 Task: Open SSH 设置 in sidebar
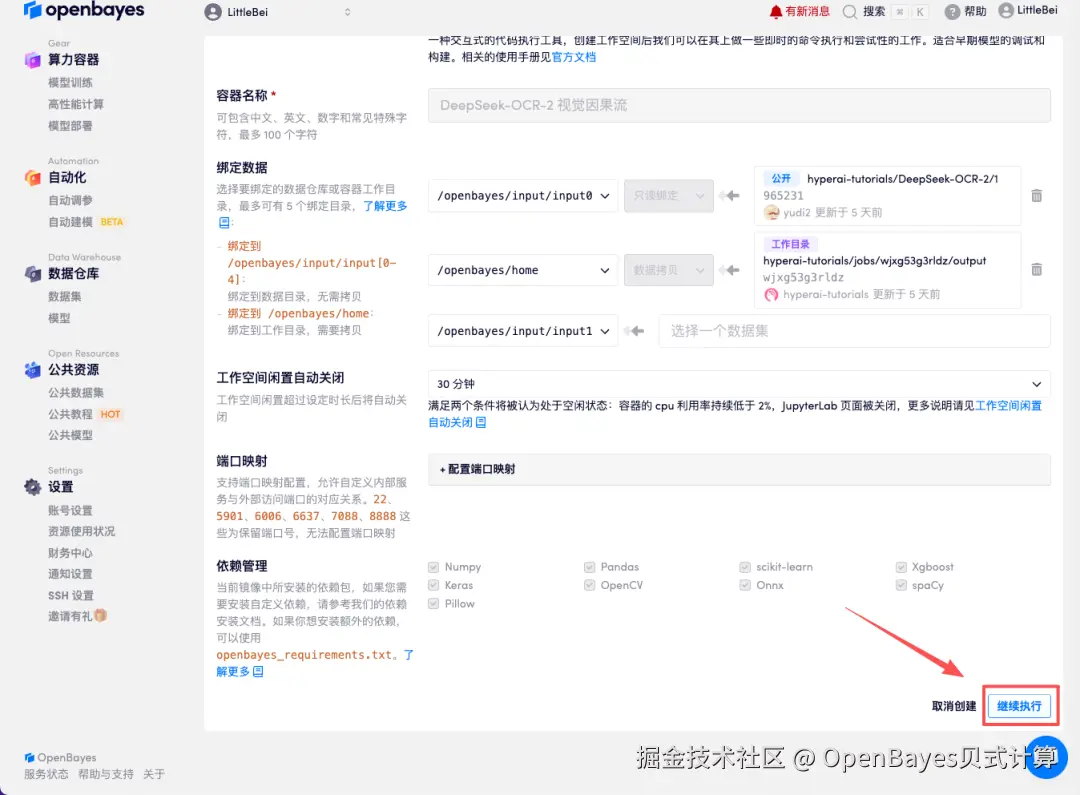click(70, 596)
